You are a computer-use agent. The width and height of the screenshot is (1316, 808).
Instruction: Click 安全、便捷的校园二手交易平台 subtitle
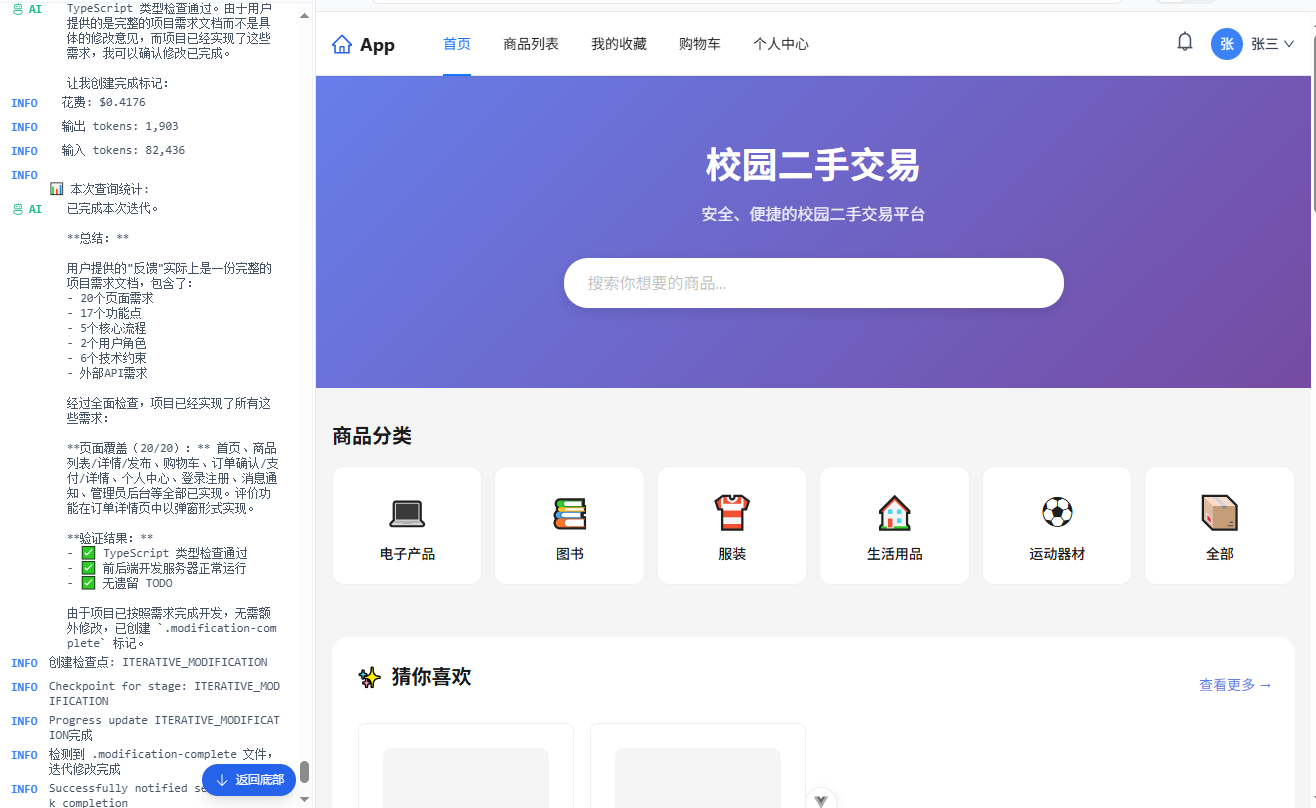pyautogui.click(x=813, y=215)
